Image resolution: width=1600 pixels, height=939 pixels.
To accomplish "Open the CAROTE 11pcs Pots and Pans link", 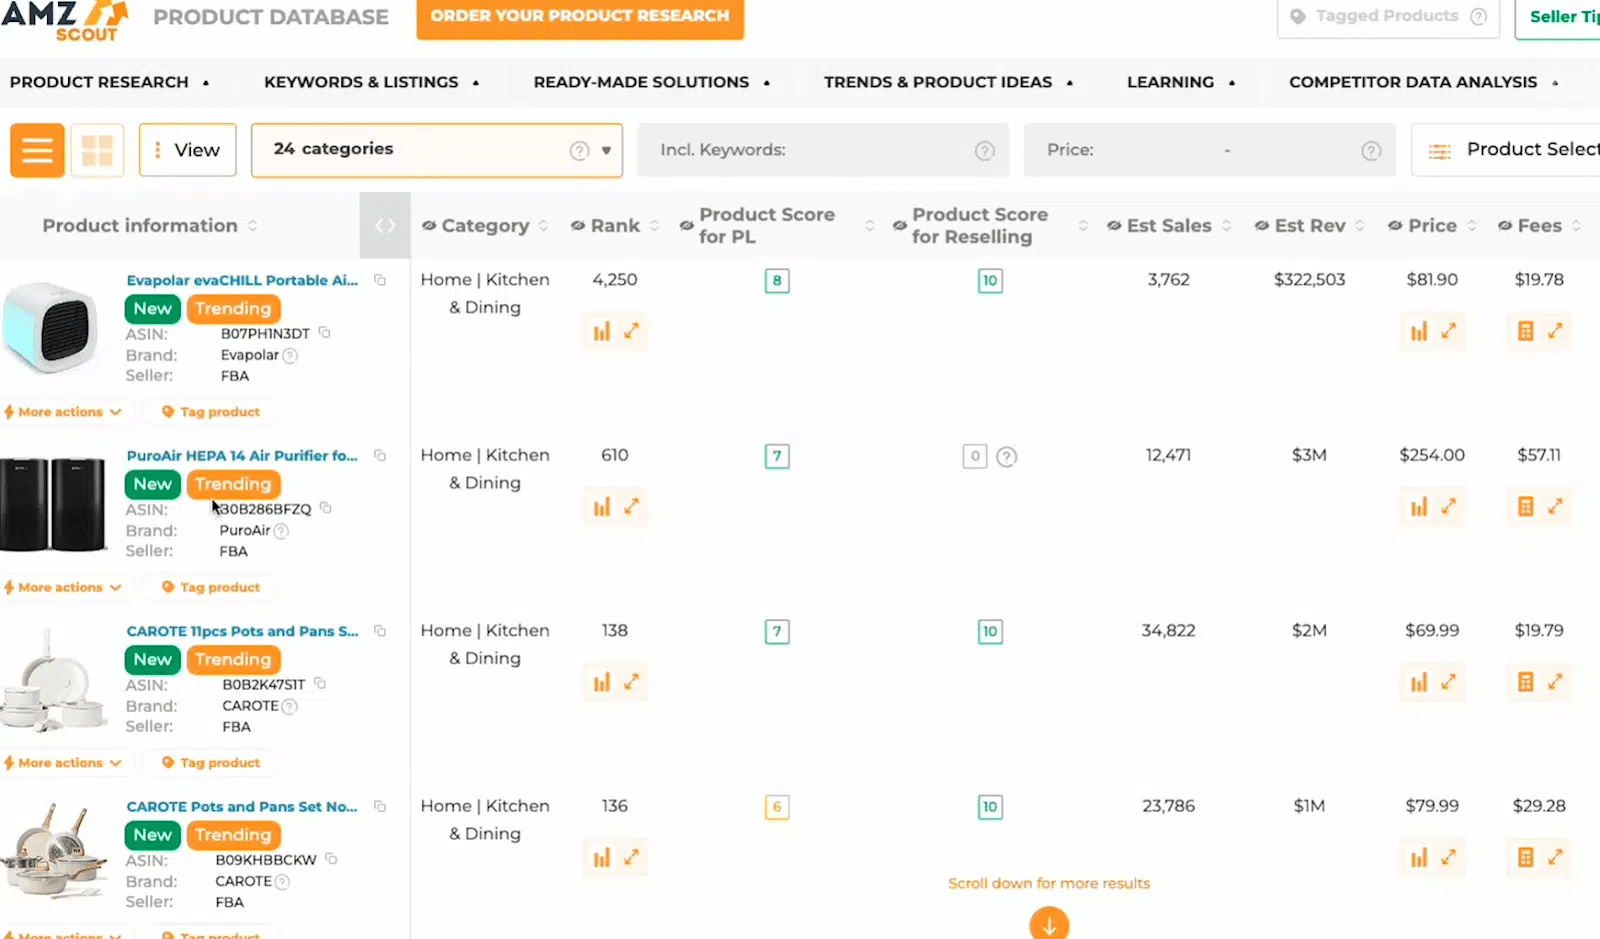I will coord(241,631).
